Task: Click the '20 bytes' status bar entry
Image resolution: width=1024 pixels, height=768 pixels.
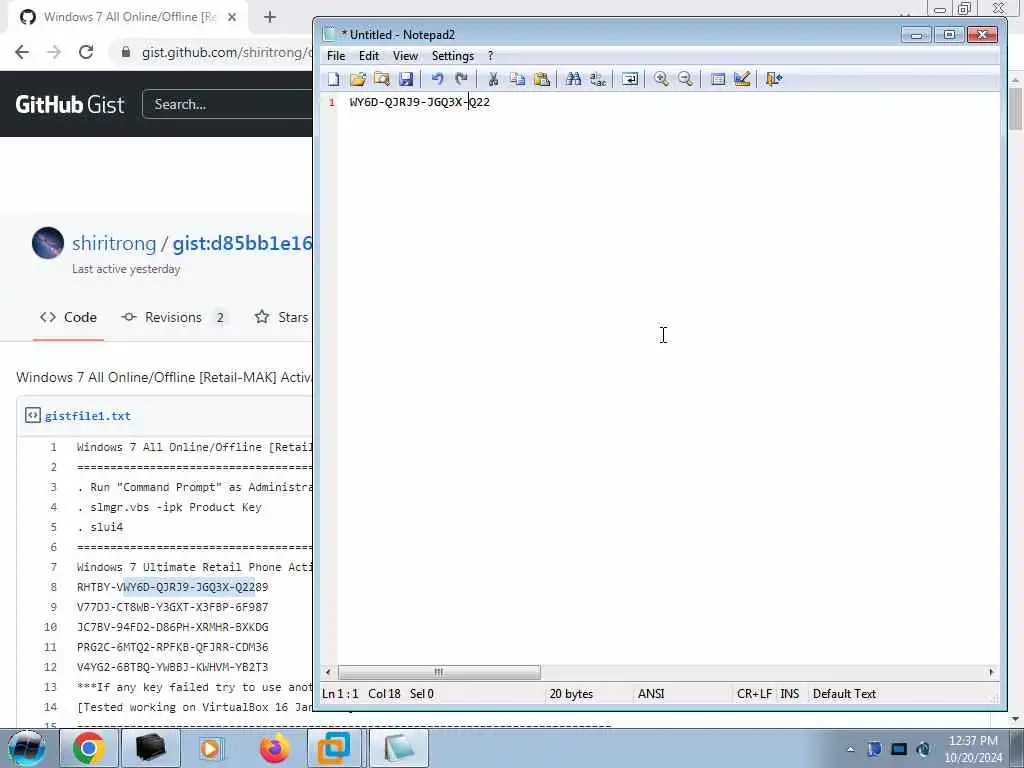Action: (571, 694)
